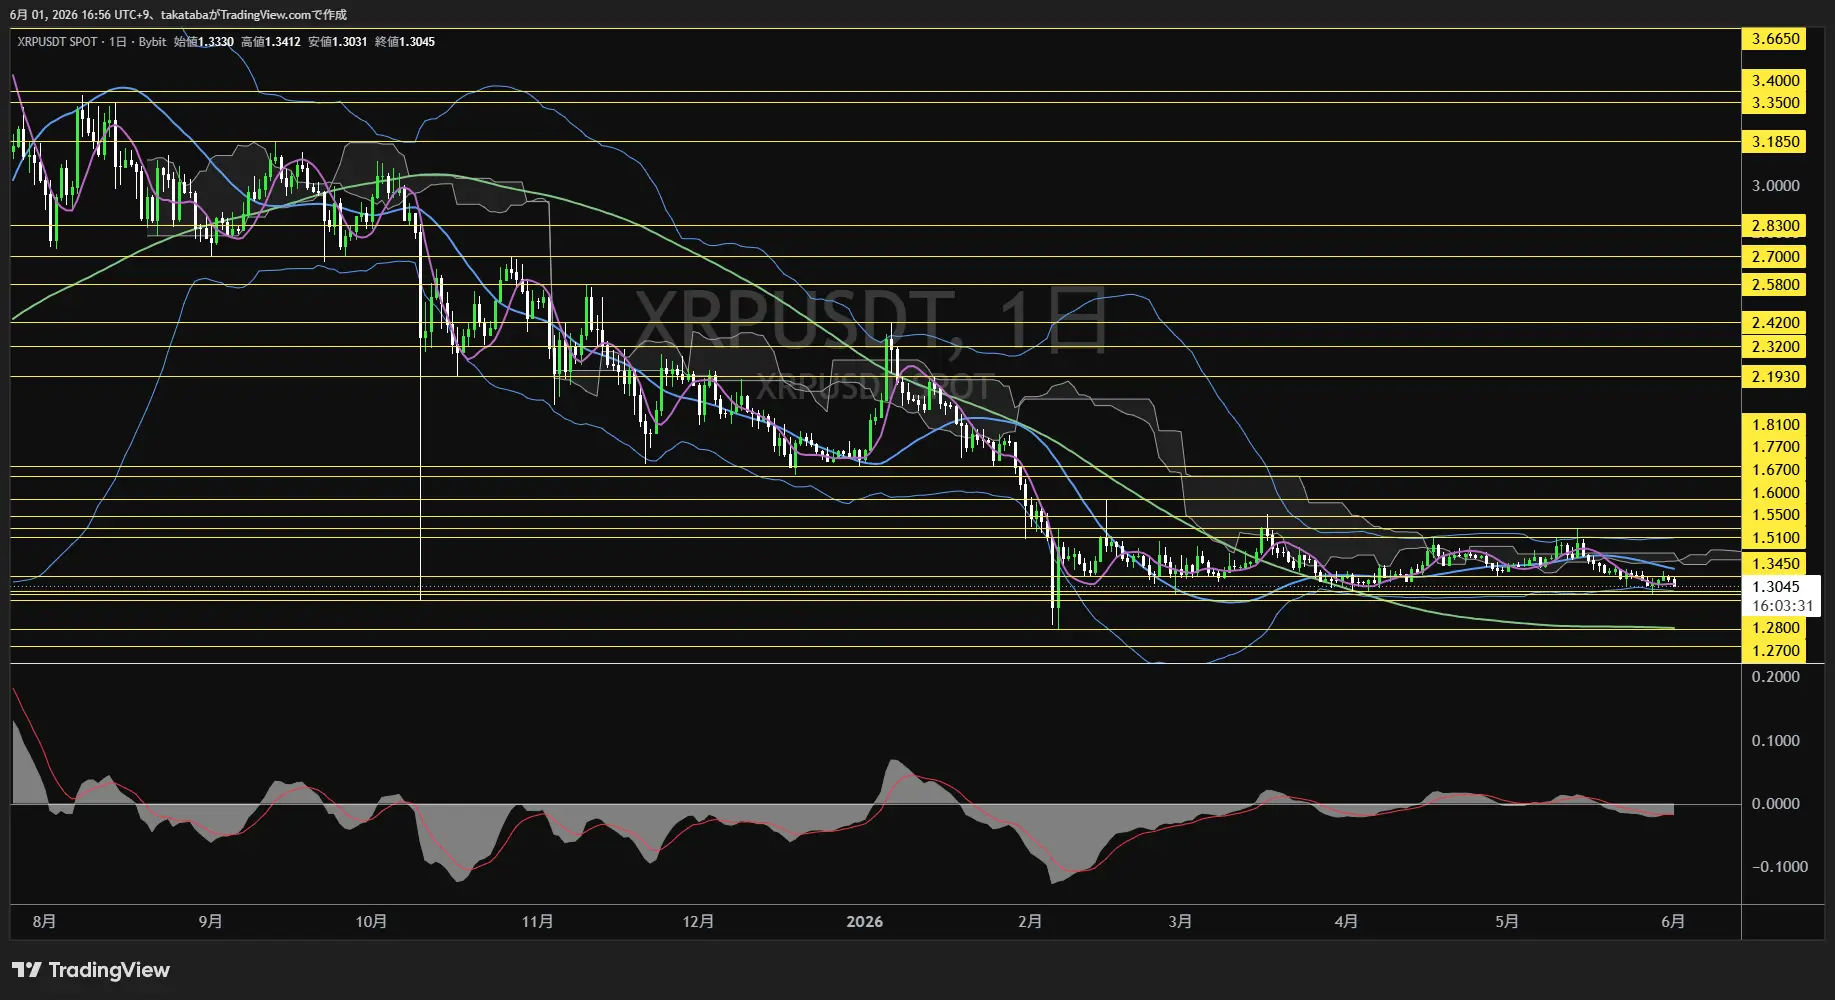The height and width of the screenshot is (1000, 1835).
Task: Select the 1.3450 price level label
Action: coord(1776,564)
